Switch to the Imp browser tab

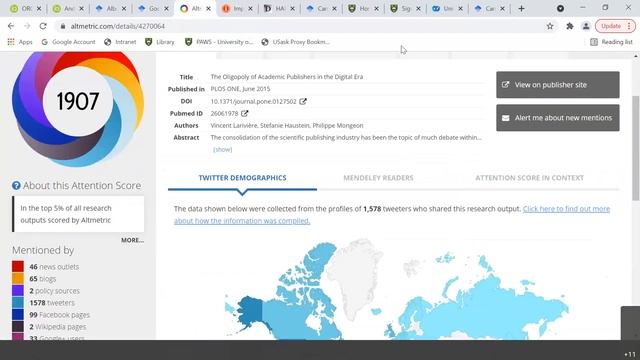coord(237,9)
